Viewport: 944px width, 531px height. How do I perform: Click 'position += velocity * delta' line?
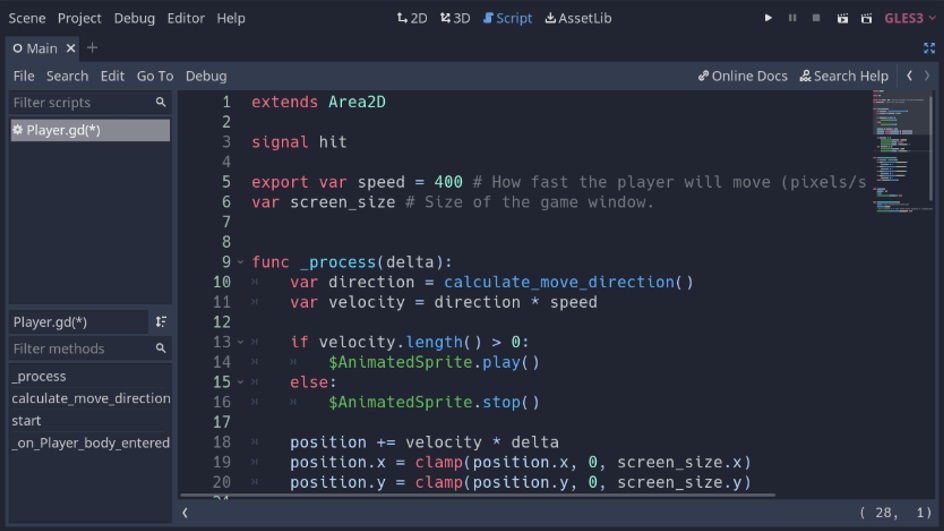424,442
